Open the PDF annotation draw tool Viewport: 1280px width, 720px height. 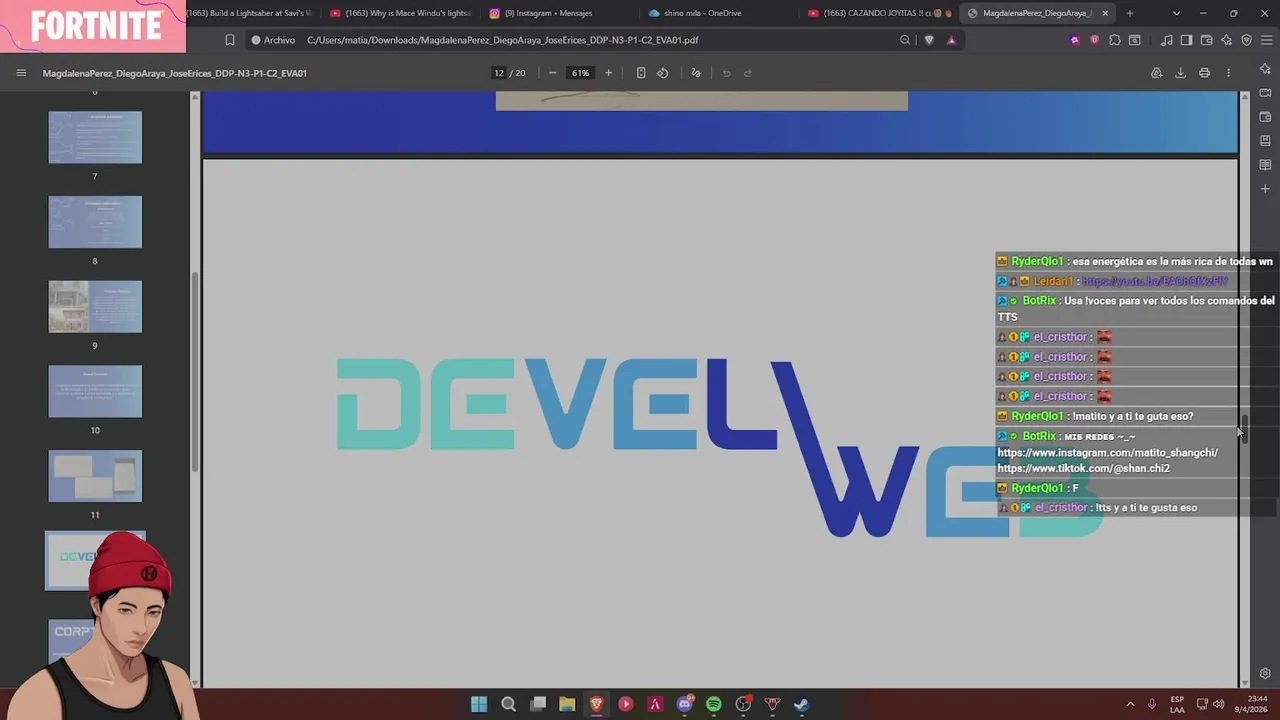coord(696,73)
